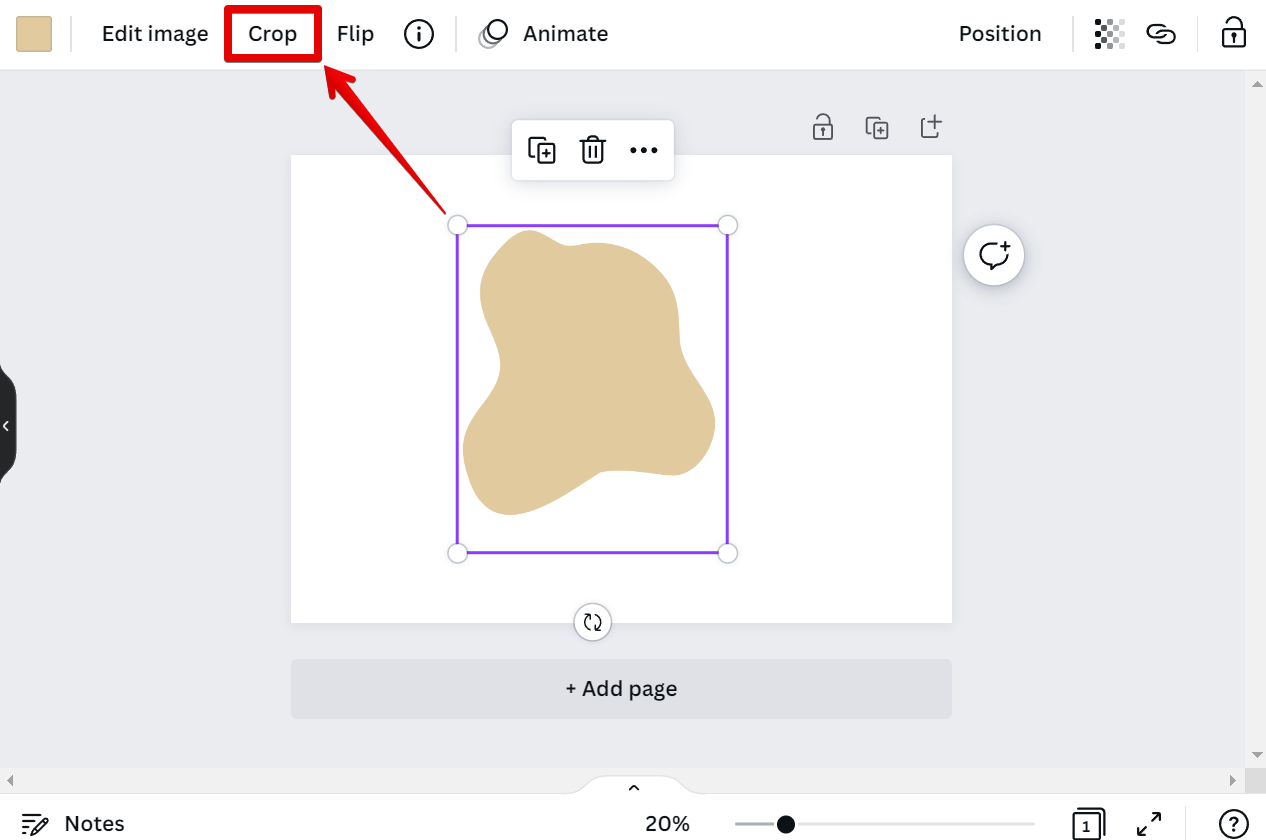Click the + Add page button
This screenshot has width=1266, height=840.
coord(621,688)
